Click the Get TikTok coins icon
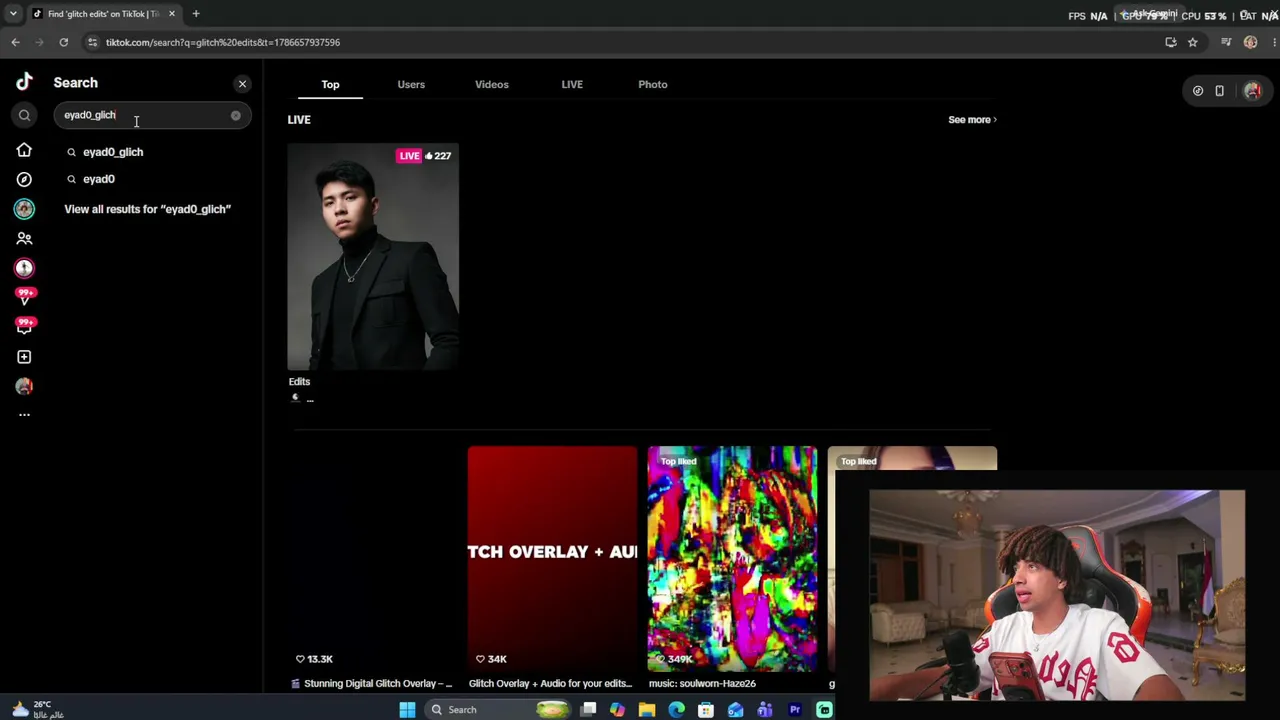The width and height of the screenshot is (1280, 720). (x=1198, y=91)
